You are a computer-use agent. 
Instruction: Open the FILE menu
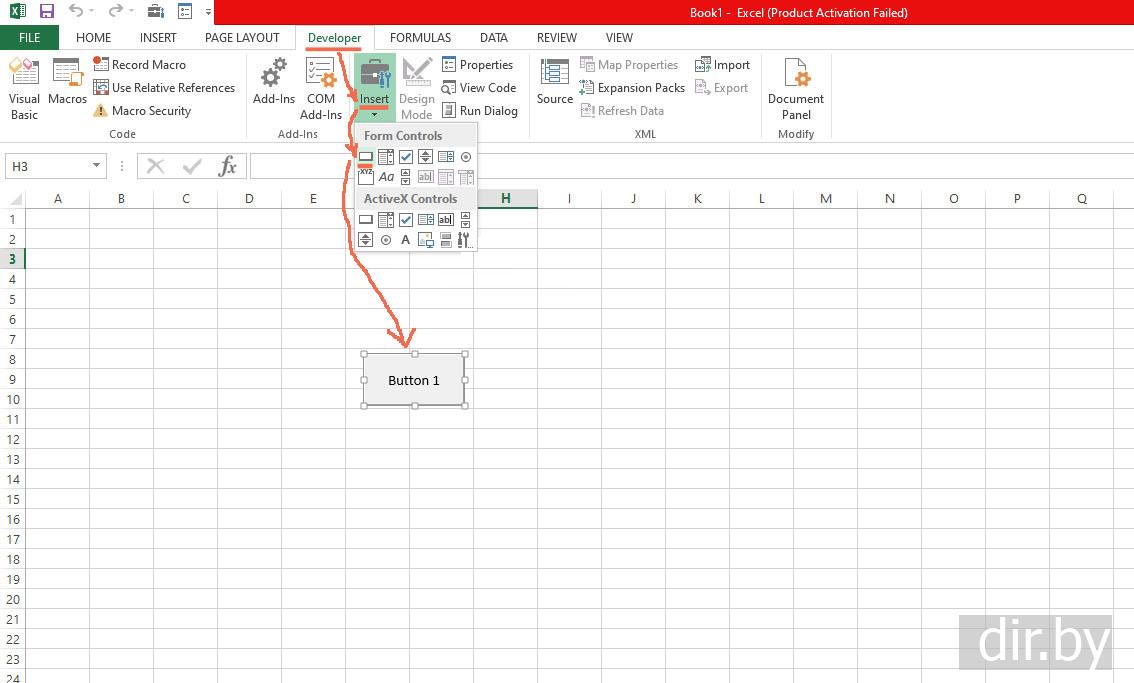29,38
